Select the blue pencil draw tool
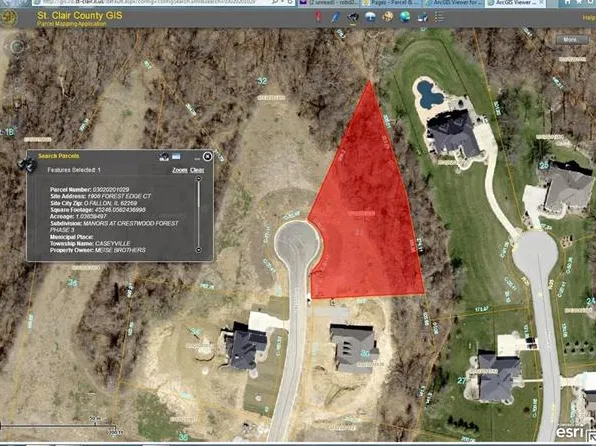 (x=336, y=17)
